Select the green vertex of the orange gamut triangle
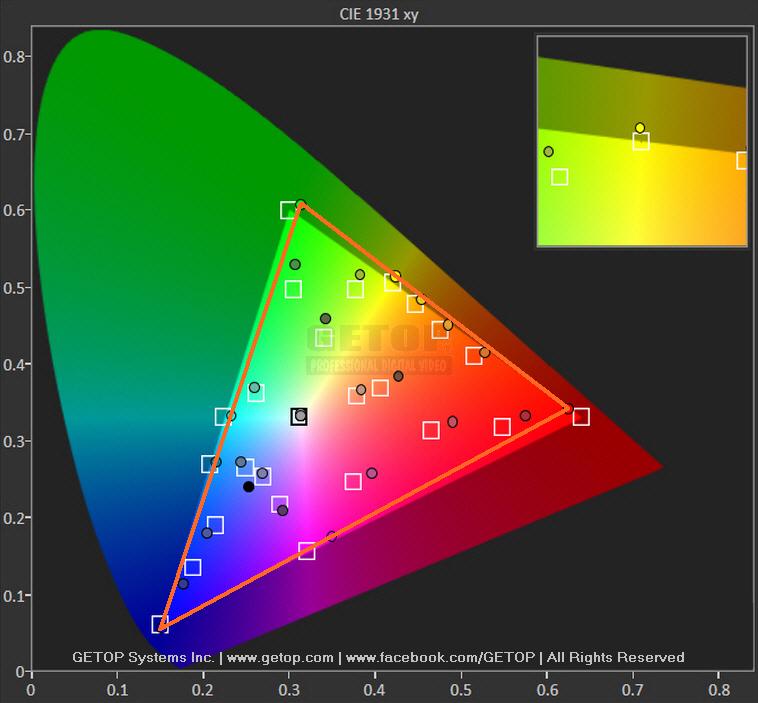The height and width of the screenshot is (703, 758). pyautogui.click(x=301, y=205)
